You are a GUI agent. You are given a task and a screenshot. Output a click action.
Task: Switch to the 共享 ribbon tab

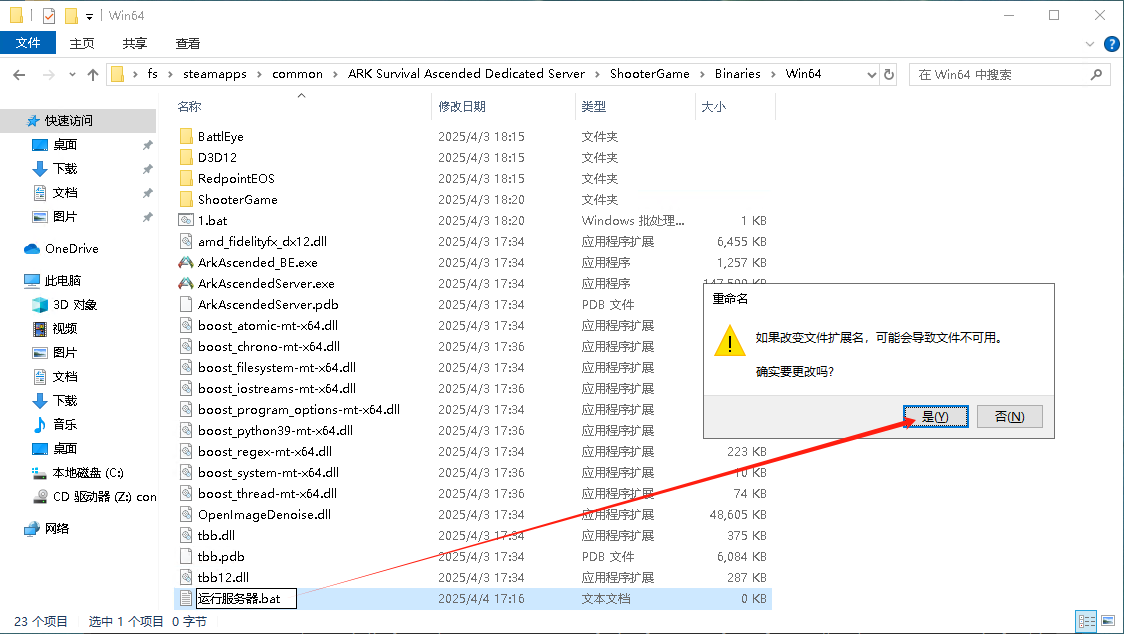click(x=135, y=44)
